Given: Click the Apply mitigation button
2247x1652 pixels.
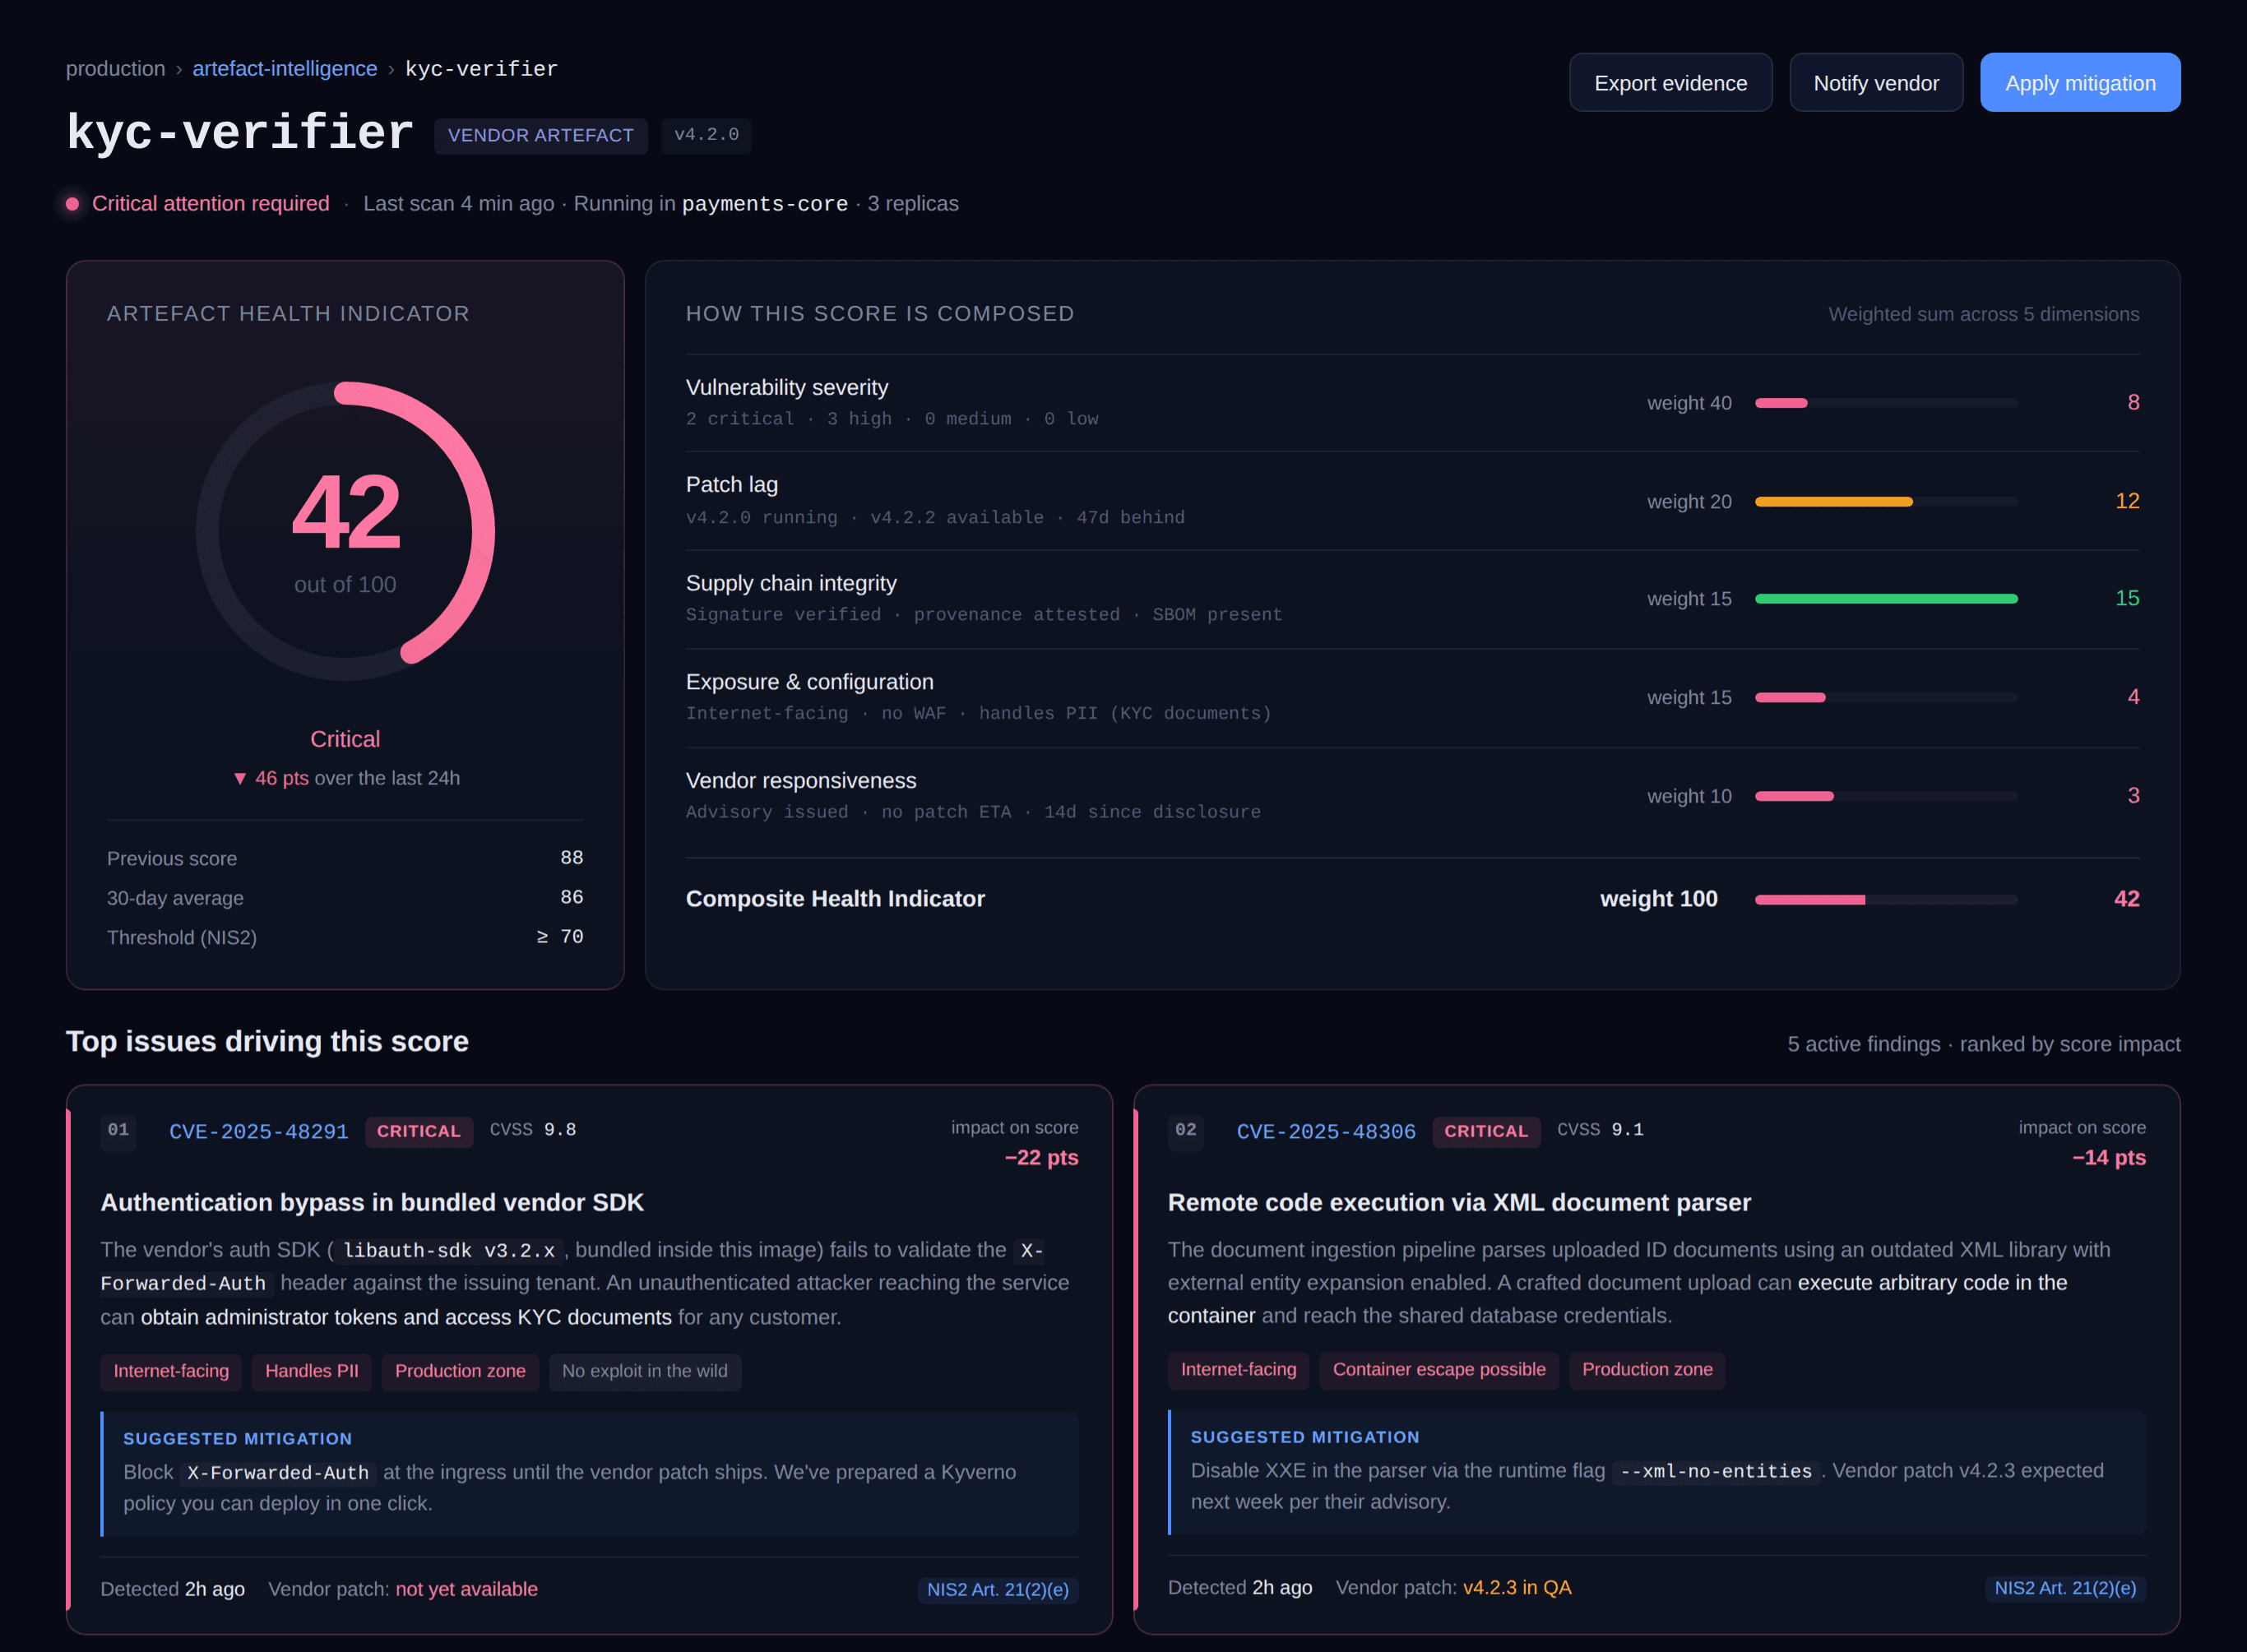Looking at the screenshot, I should coord(2079,83).
